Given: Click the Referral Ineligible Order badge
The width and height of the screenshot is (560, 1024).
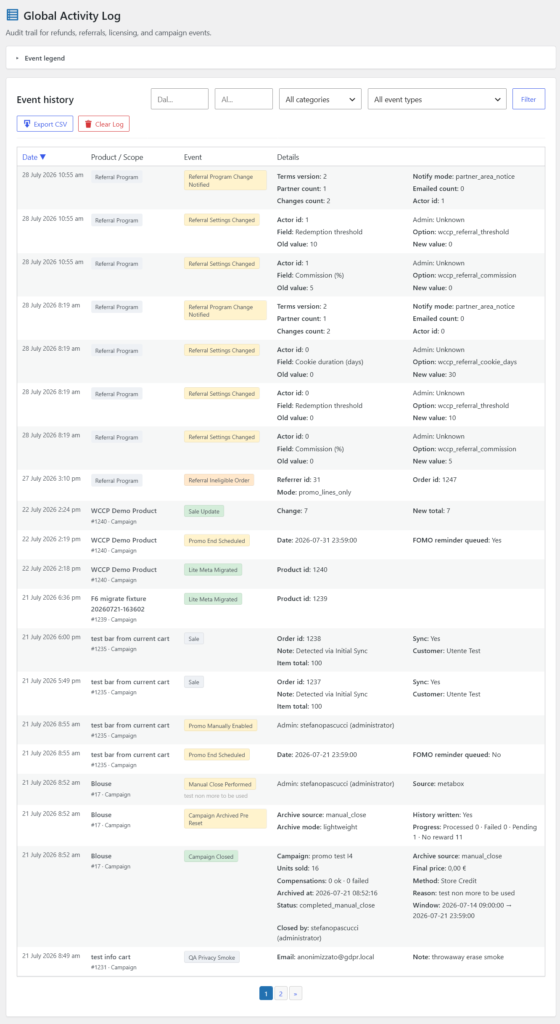Looking at the screenshot, I should pyautogui.click(x=219, y=480).
